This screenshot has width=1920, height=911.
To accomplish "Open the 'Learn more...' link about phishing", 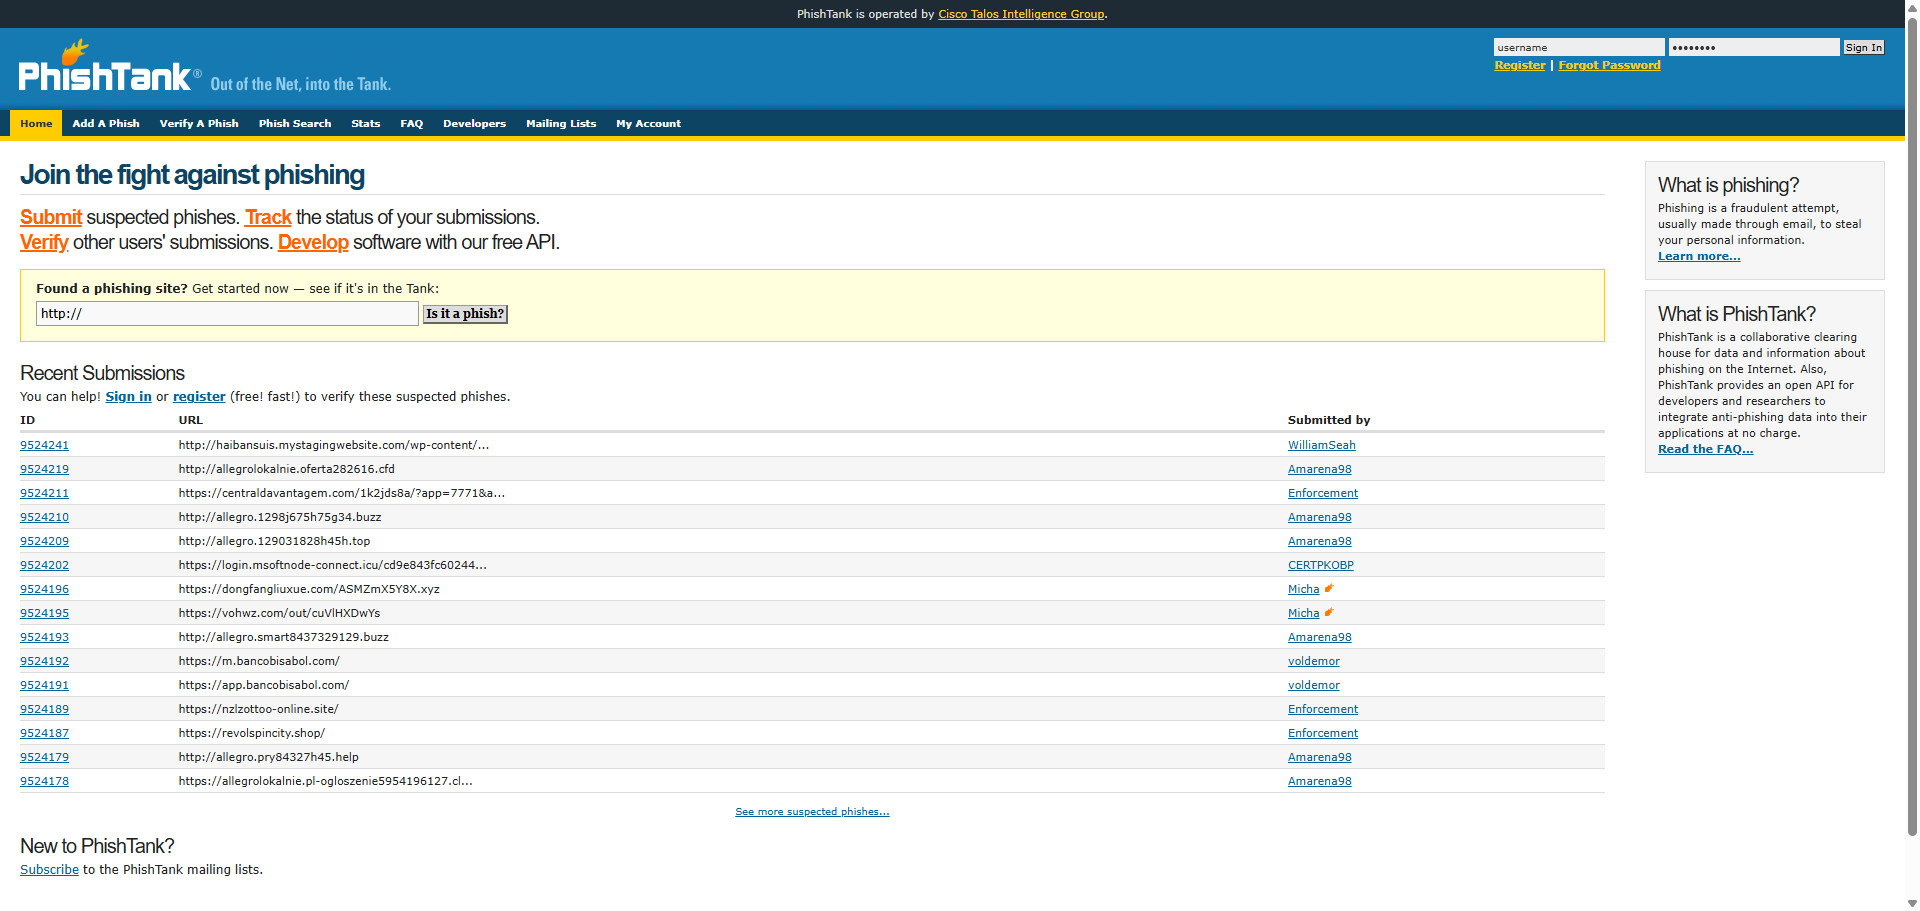I will [x=1699, y=256].
